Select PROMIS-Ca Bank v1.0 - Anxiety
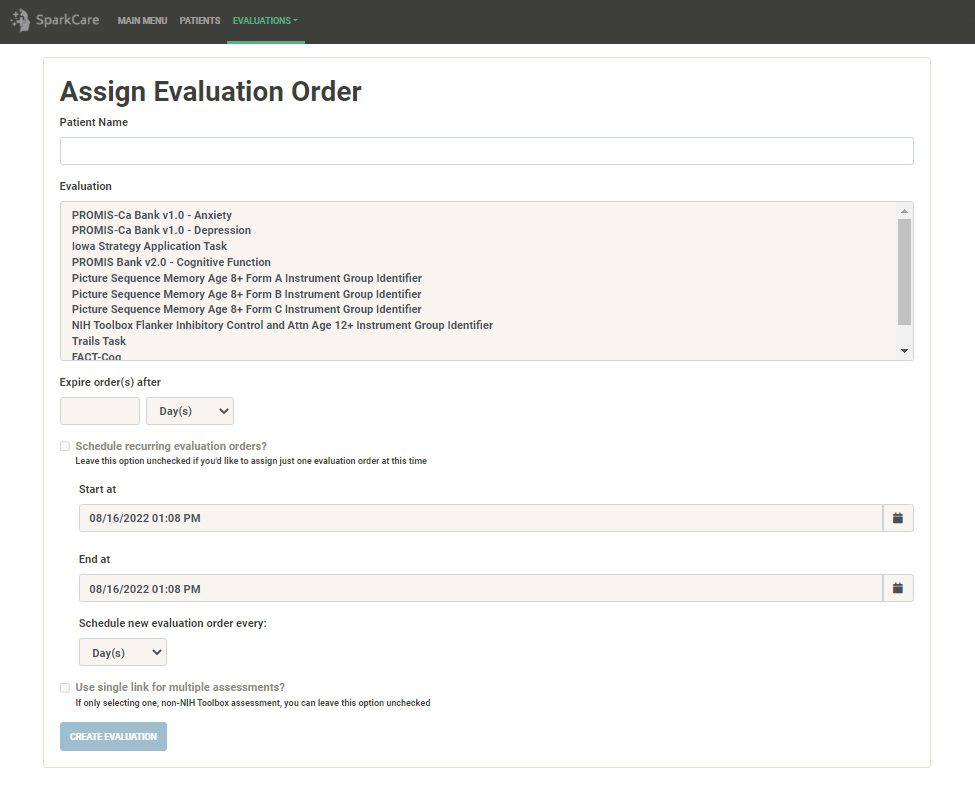 point(152,215)
